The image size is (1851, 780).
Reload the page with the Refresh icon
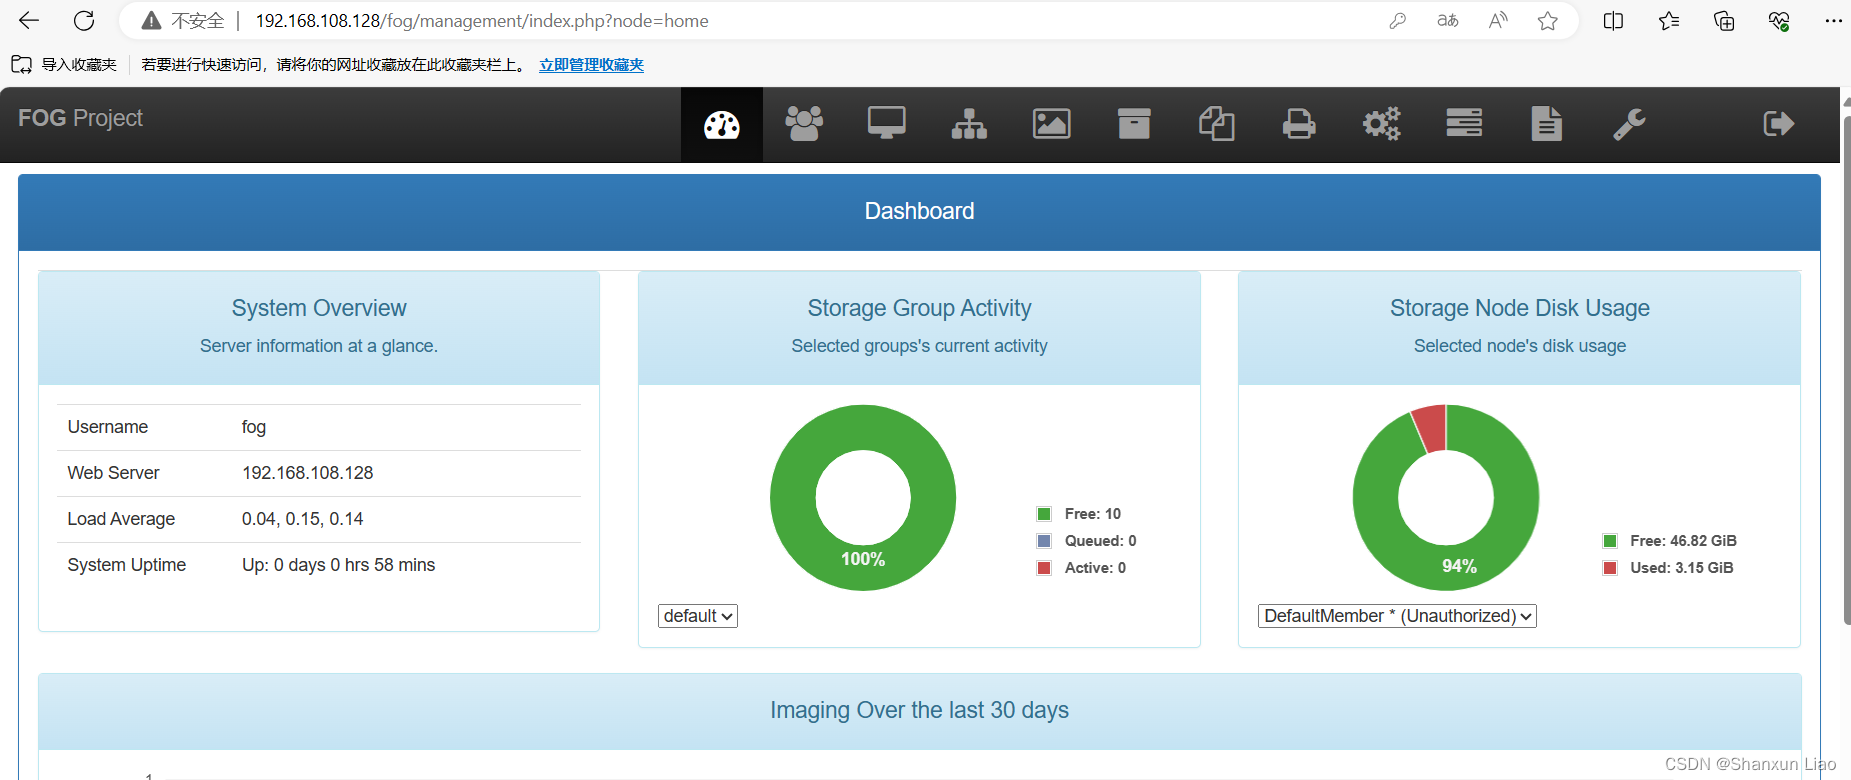click(x=84, y=20)
